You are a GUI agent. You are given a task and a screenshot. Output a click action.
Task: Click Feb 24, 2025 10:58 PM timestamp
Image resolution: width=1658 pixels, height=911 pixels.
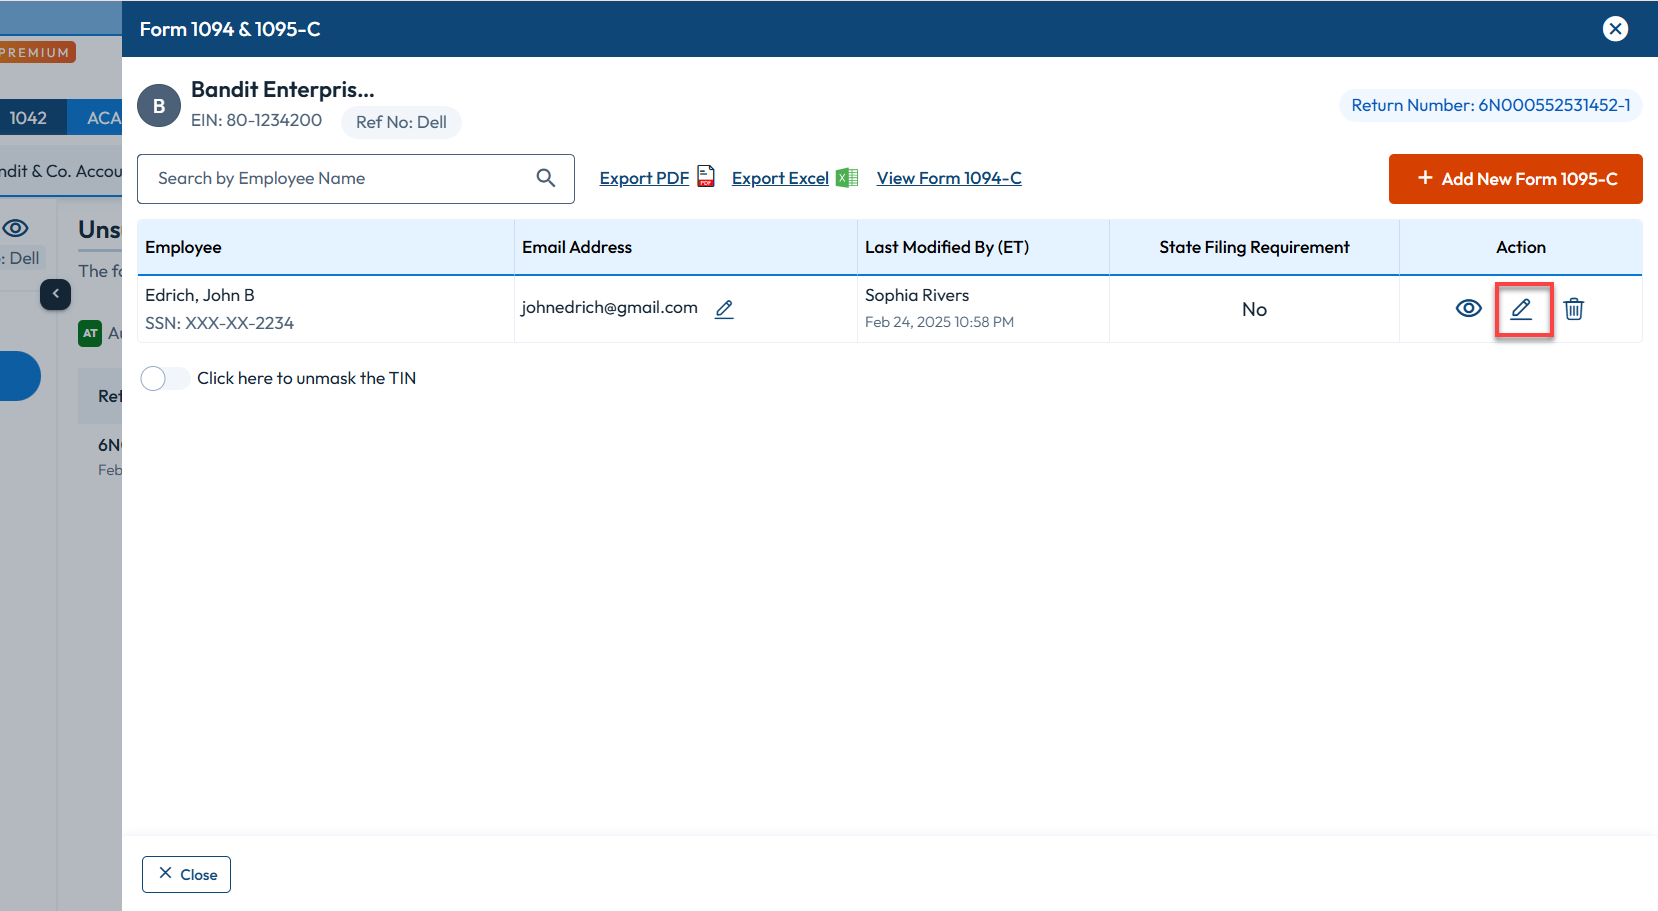coord(939,322)
